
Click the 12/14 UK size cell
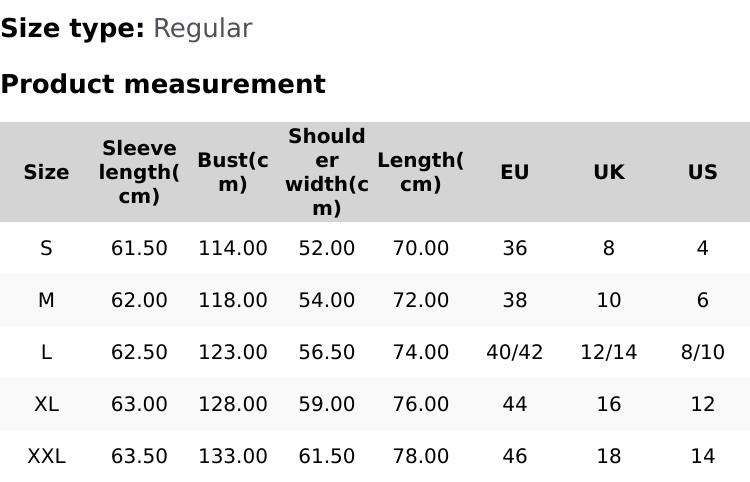tap(608, 352)
